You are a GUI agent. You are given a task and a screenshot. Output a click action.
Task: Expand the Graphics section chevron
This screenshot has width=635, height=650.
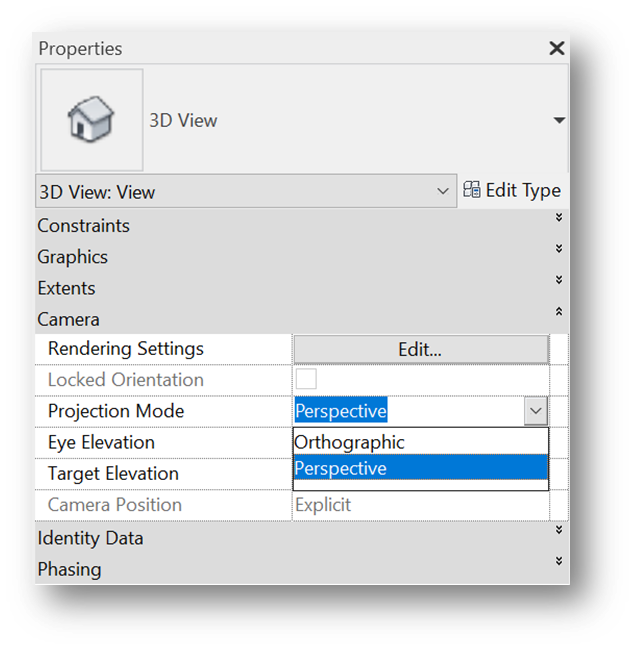[x=559, y=248]
